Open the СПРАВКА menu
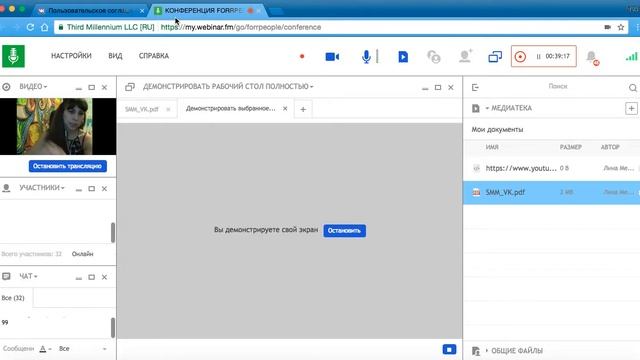Image resolution: width=640 pixels, height=360 pixels. 153,56
